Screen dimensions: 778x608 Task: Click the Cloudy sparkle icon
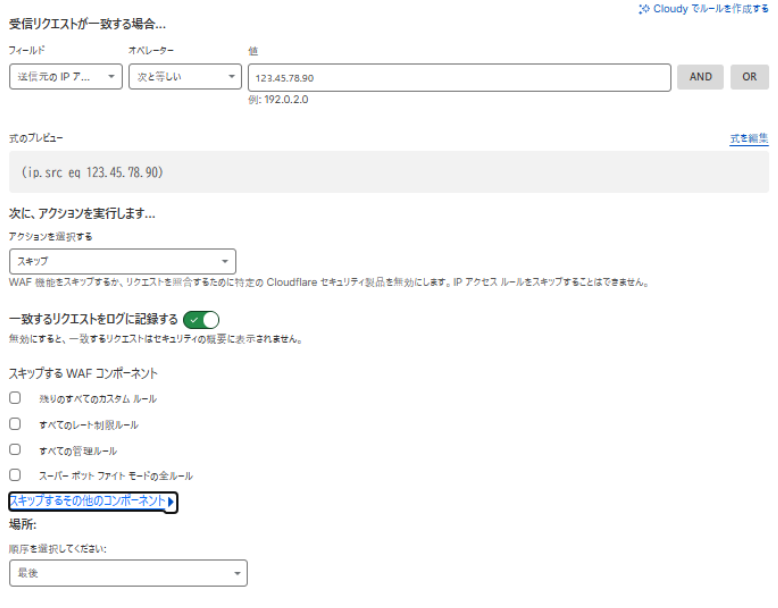[x=644, y=8]
